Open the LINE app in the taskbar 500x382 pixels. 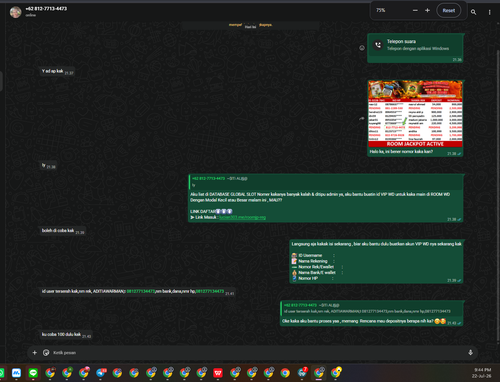click(x=33, y=373)
